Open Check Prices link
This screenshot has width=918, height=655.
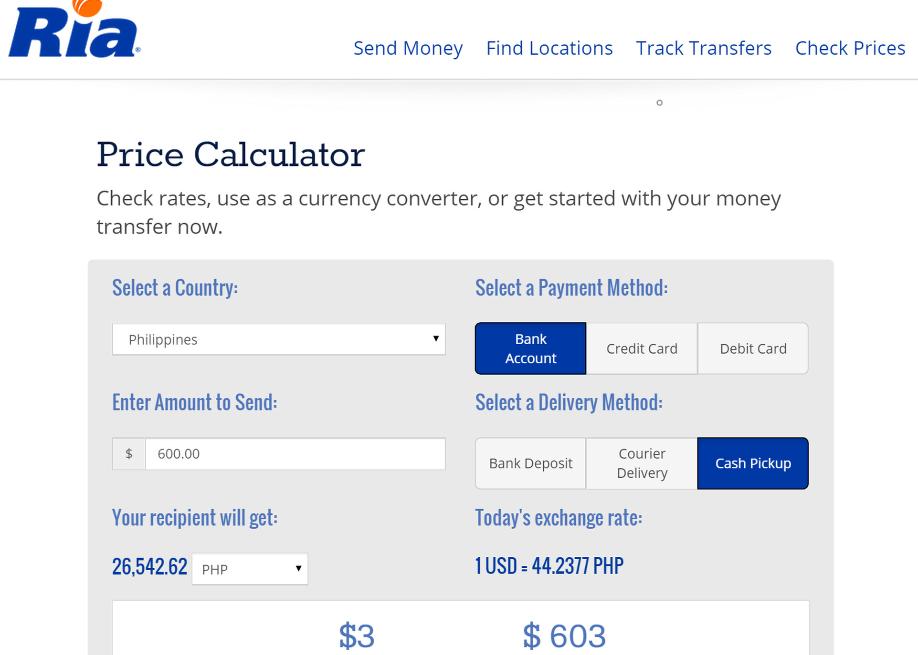[x=850, y=48]
